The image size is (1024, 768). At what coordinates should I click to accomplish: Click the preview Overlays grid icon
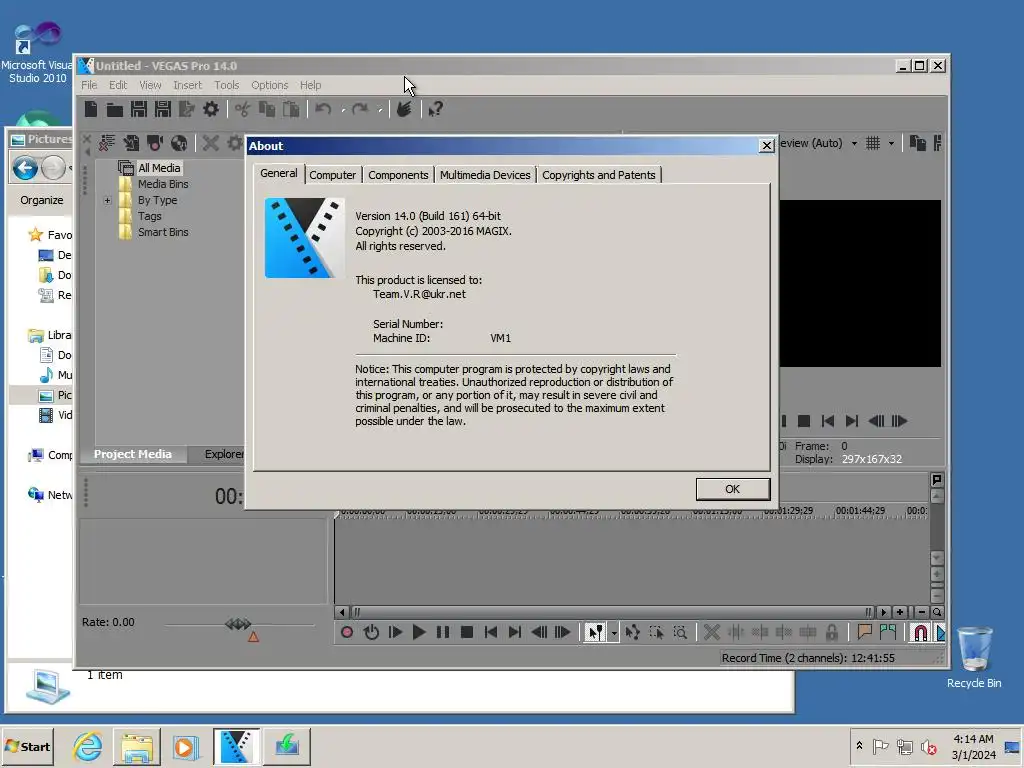tap(872, 143)
